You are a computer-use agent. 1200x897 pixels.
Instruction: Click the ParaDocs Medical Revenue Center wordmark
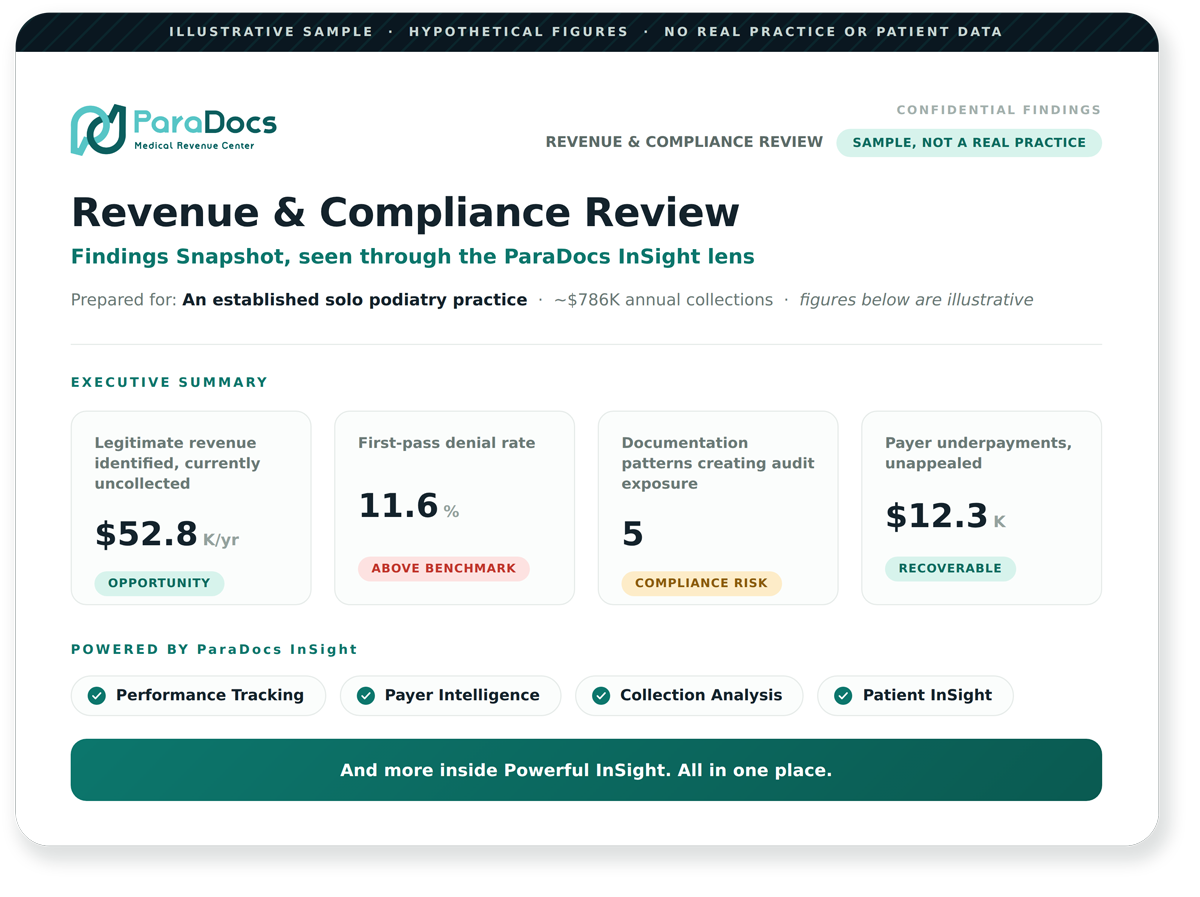[x=205, y=129]
